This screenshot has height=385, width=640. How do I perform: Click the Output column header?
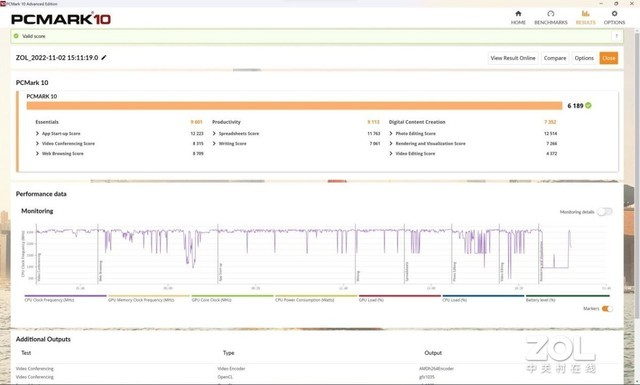point(433,353)
